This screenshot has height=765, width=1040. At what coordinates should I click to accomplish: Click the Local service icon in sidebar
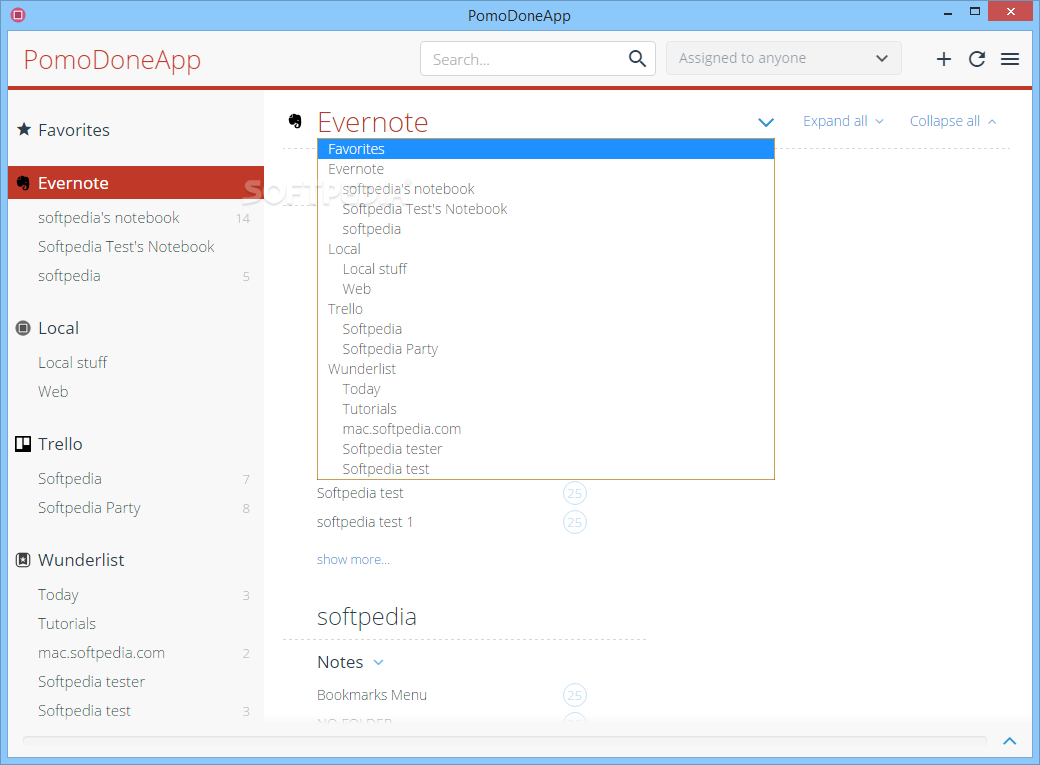[23, 328]
